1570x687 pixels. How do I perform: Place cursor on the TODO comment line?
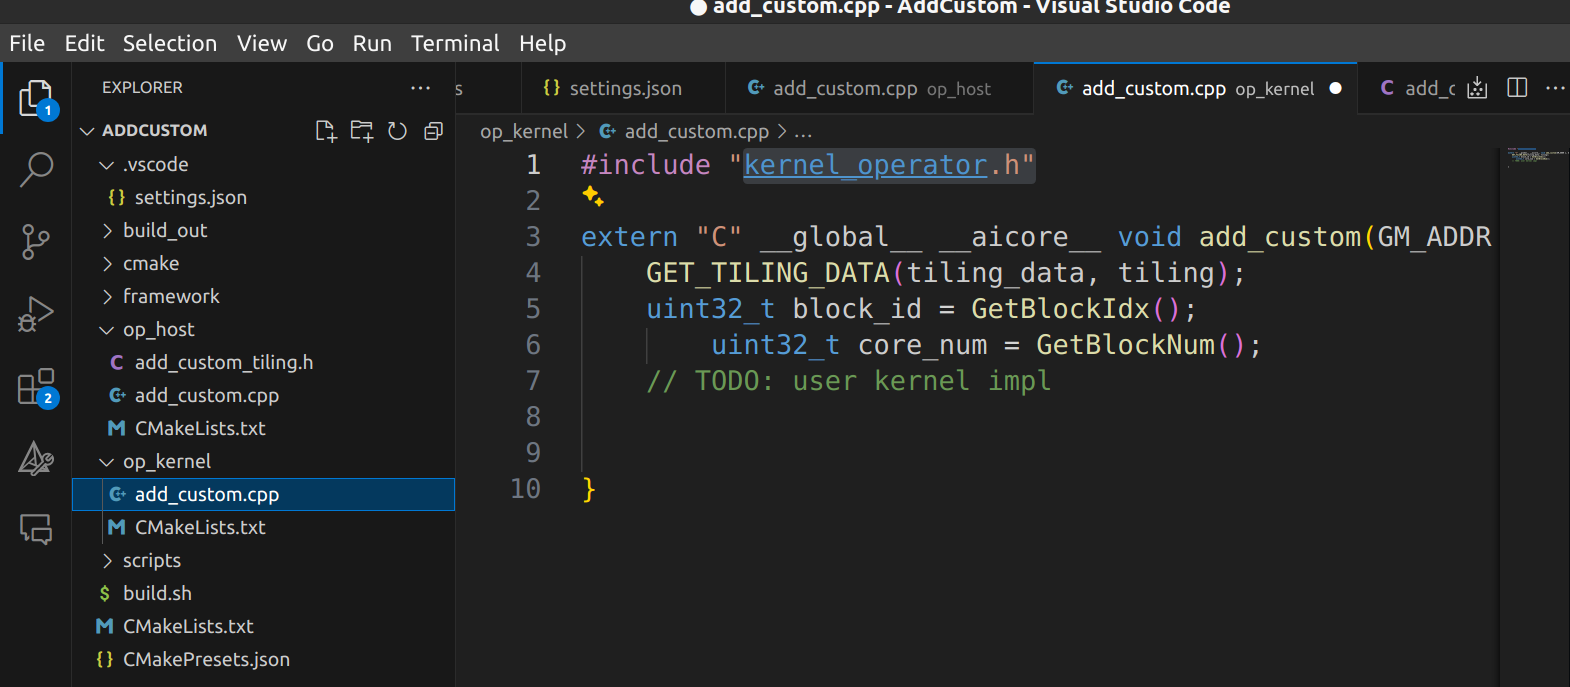(x=849, y=381)
